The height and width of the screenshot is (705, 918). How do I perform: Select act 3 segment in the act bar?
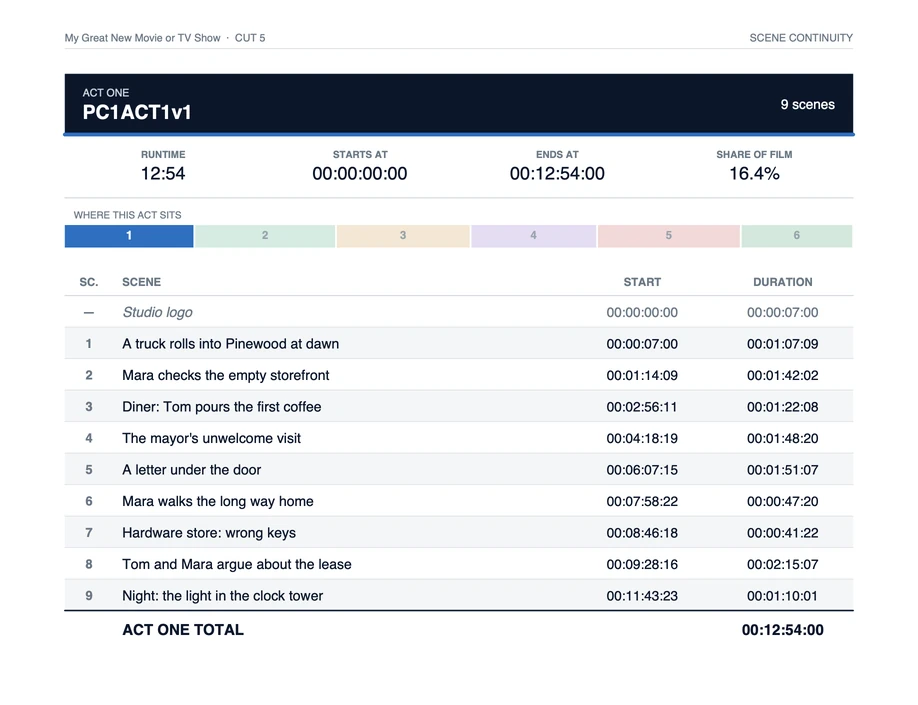pos(403,236)
